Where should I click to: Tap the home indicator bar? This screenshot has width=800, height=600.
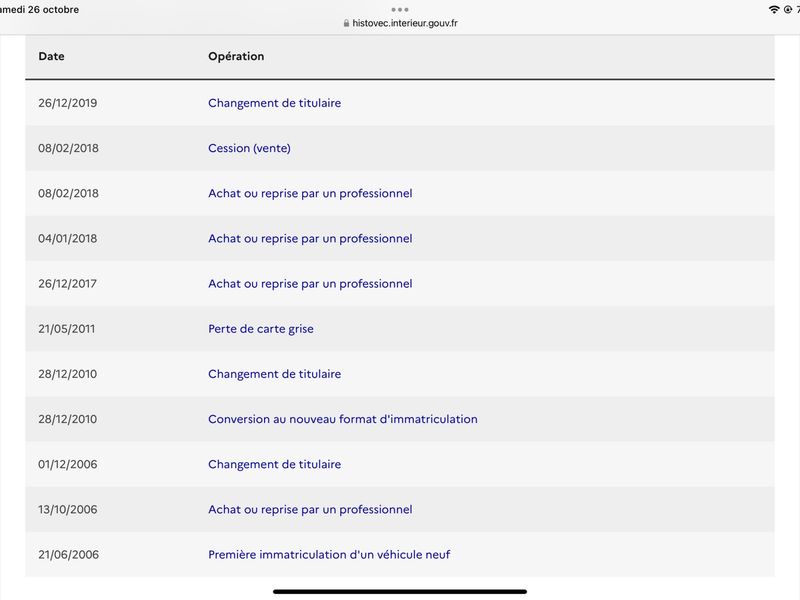pos(399,592)
